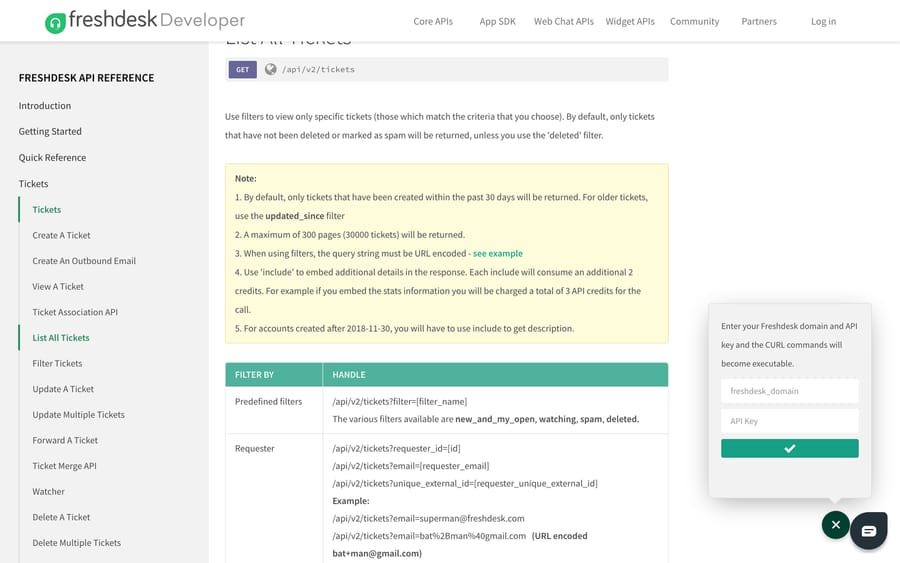Click the bold 'updated_since' filter text
The image size is (900, 563).
(x=294, y=216)
